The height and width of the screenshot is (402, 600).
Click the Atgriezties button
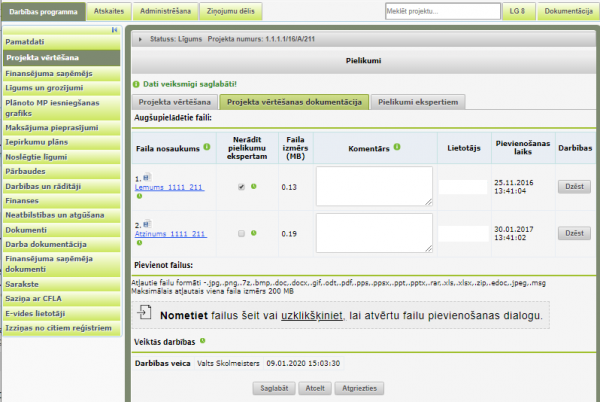coord(359,388)
